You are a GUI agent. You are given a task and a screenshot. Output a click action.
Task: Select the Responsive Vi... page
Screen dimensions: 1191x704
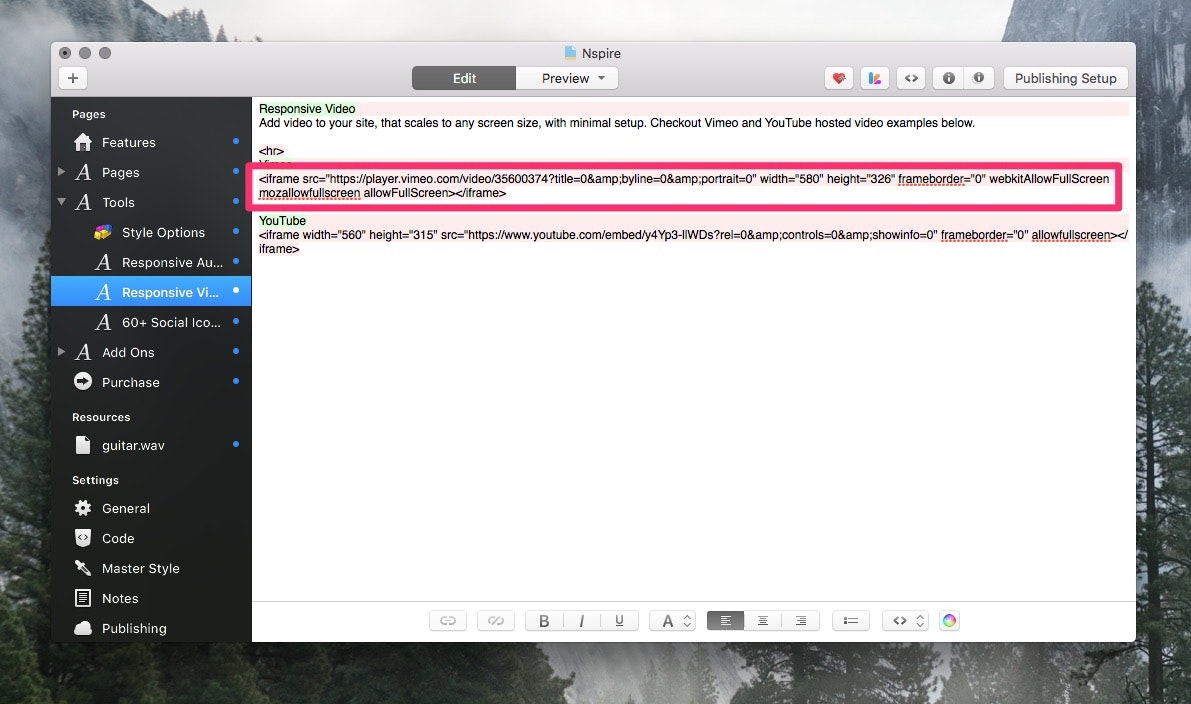pyautogui.click(x=151, y=292)
